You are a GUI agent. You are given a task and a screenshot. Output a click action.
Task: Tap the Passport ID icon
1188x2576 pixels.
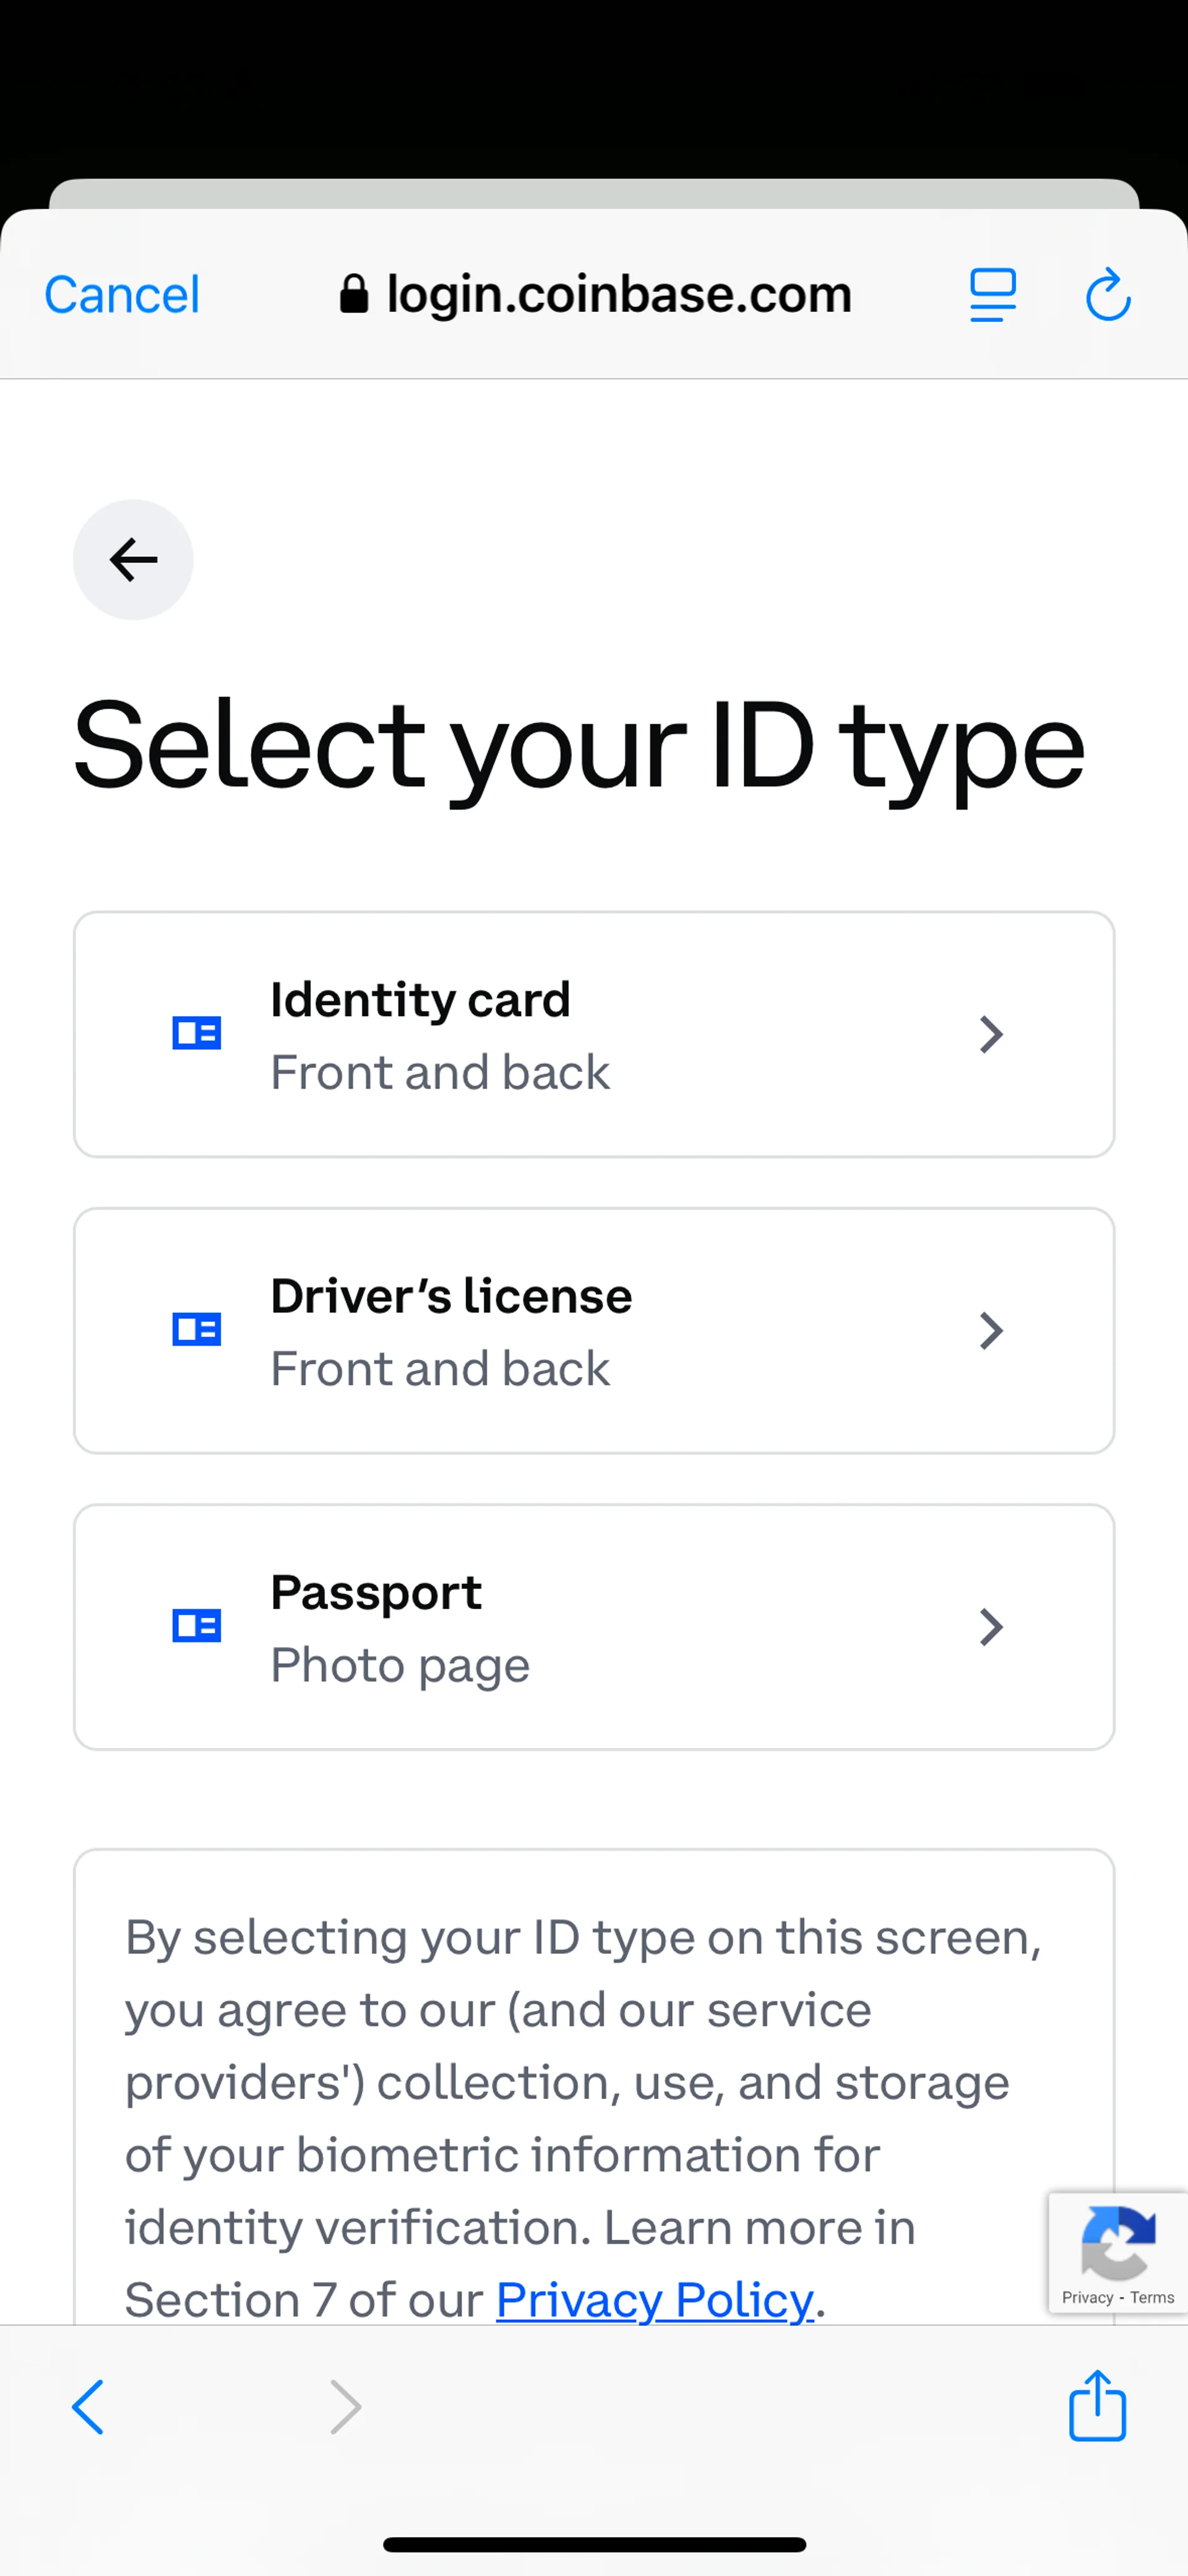click(197, 1626)
